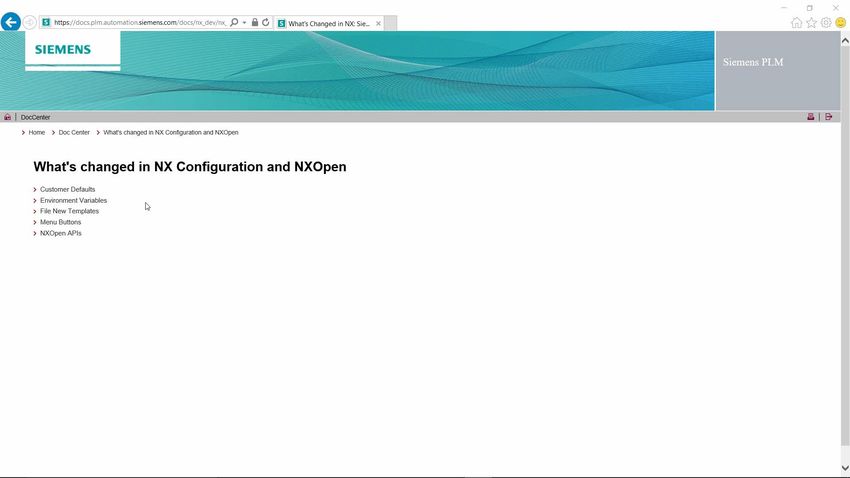This screenshot has height=478, width=850.
Task: Open Favorites star icon
Action: (x=811, y=23)
